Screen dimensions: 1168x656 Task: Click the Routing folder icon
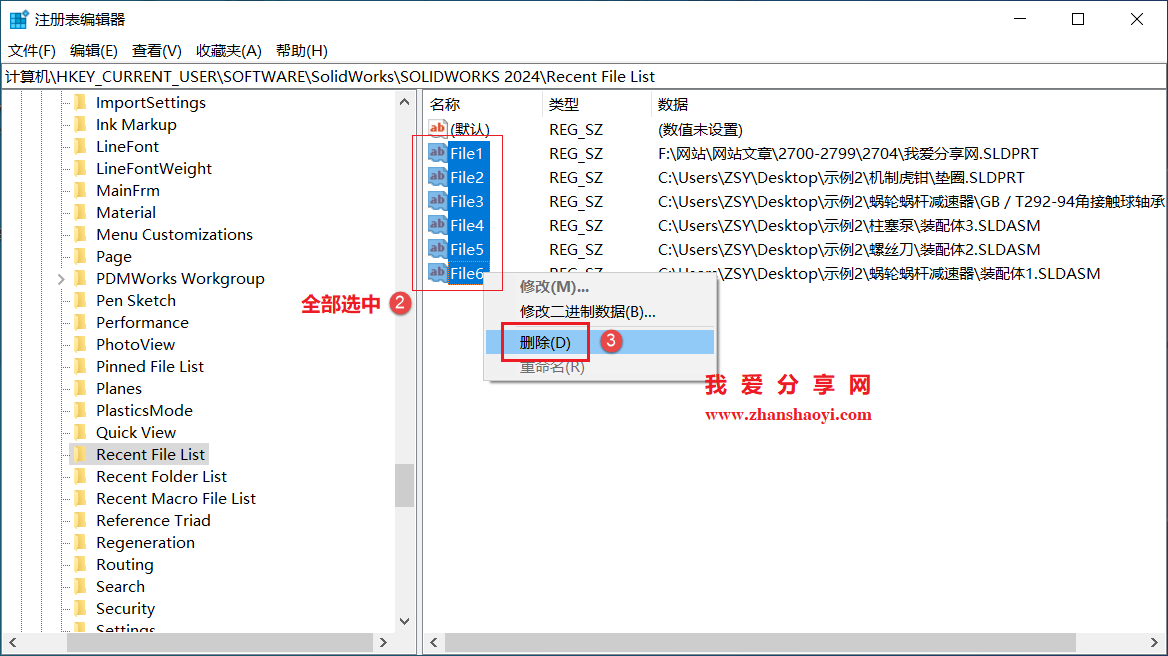pos(81,564)
